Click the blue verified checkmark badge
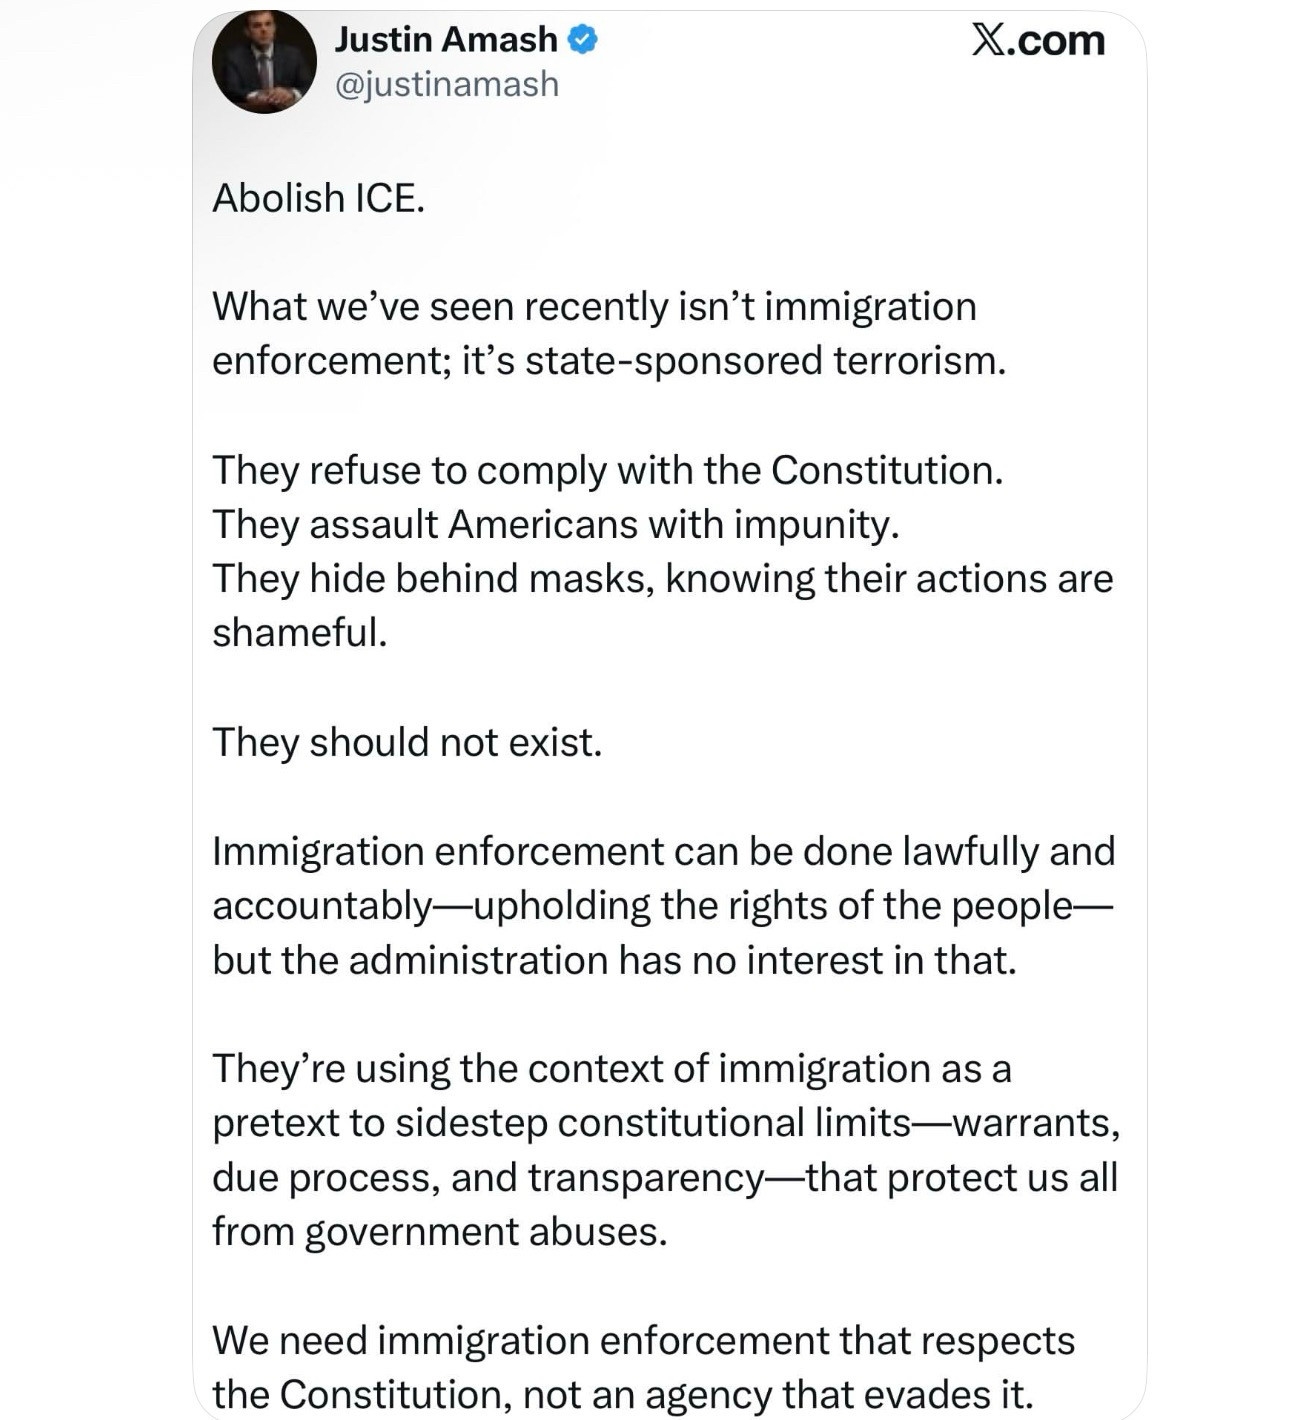Image resolution: width=1290 pixels, height=1420 pixels. (x=583, y=39)
